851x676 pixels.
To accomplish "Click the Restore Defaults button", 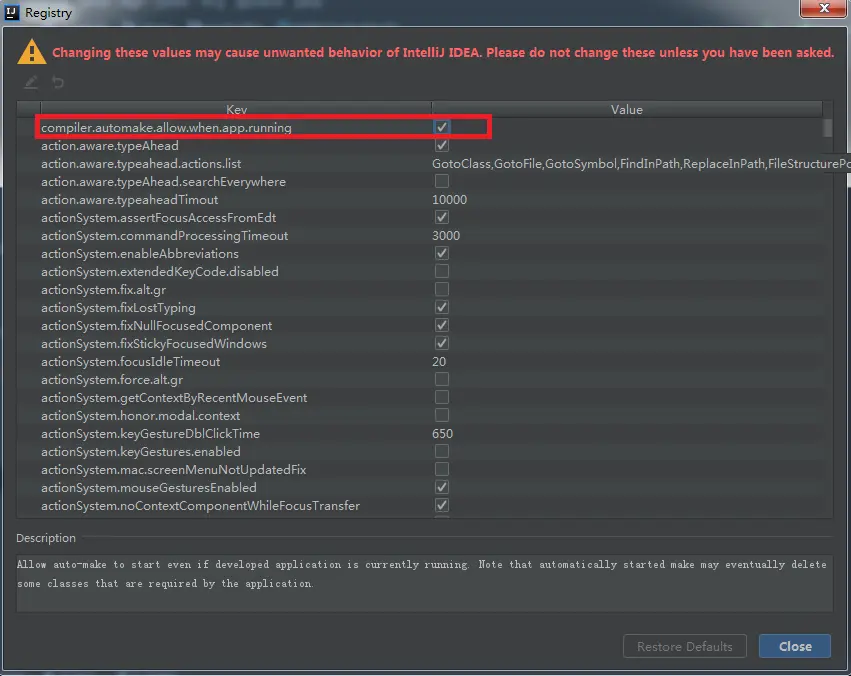I will [685, 646].
